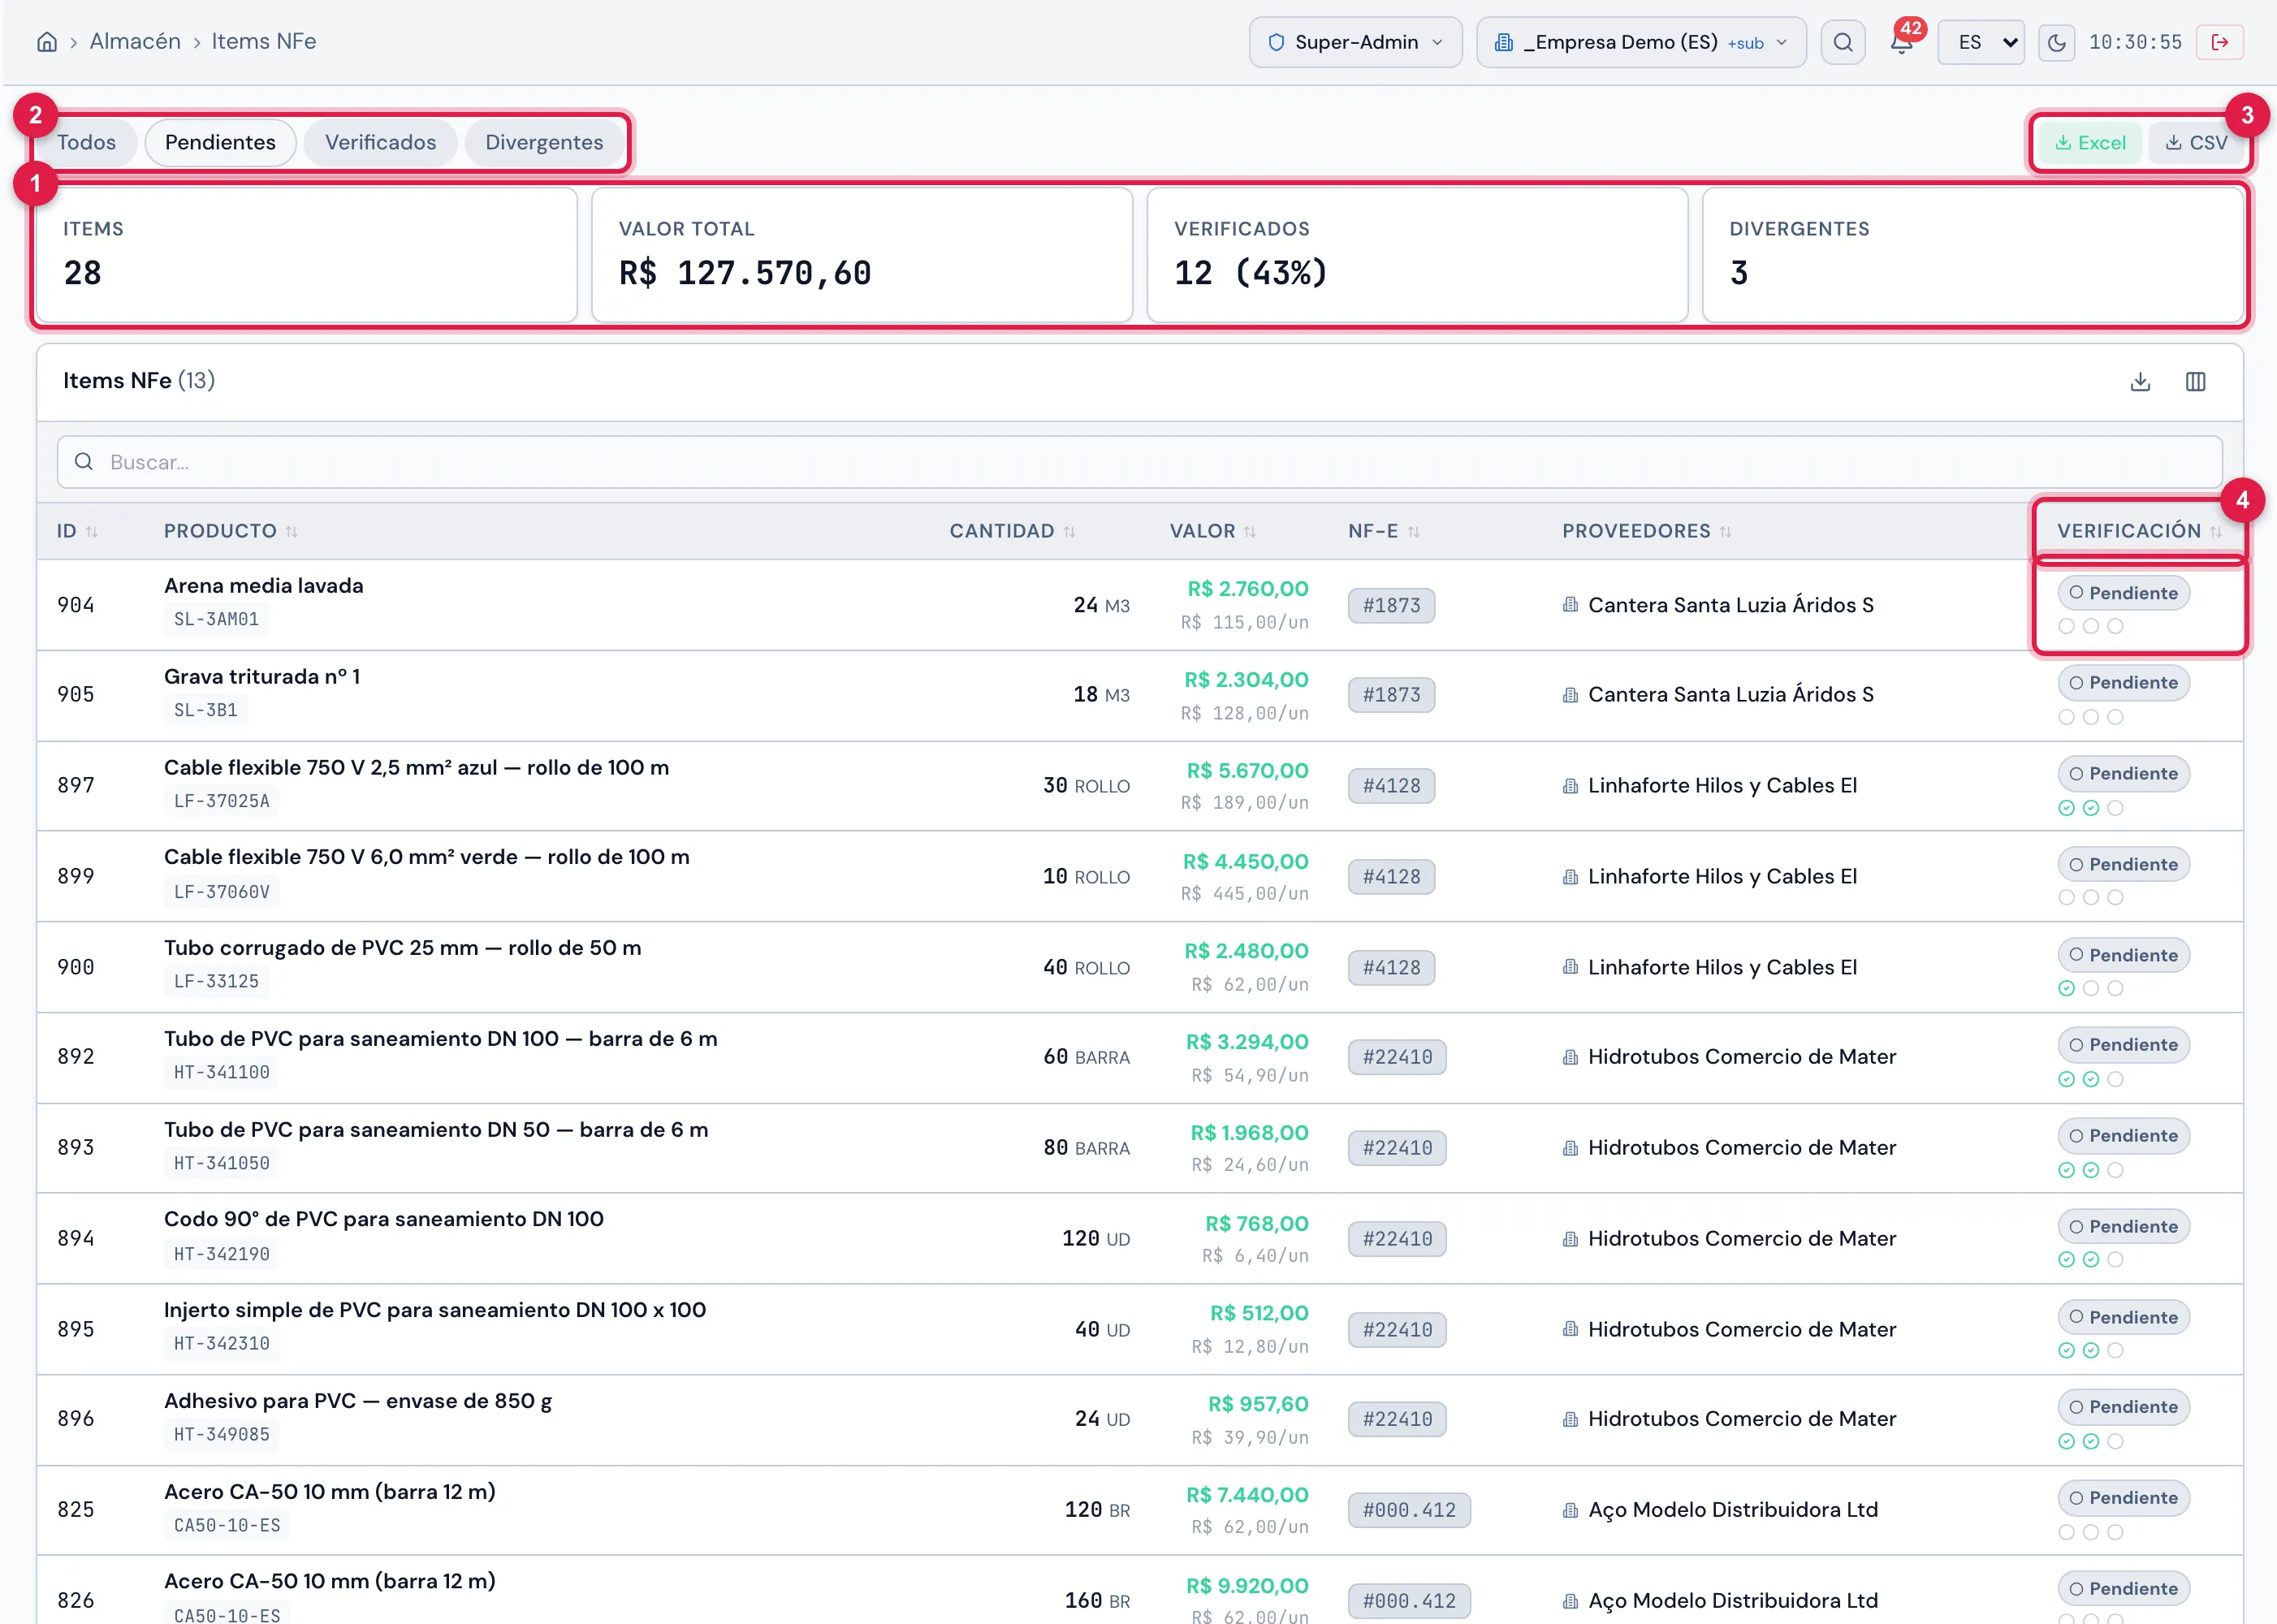Sort by ID column arrows
This screenshot has height=1624, width=2277.
(x=92, y=532)
